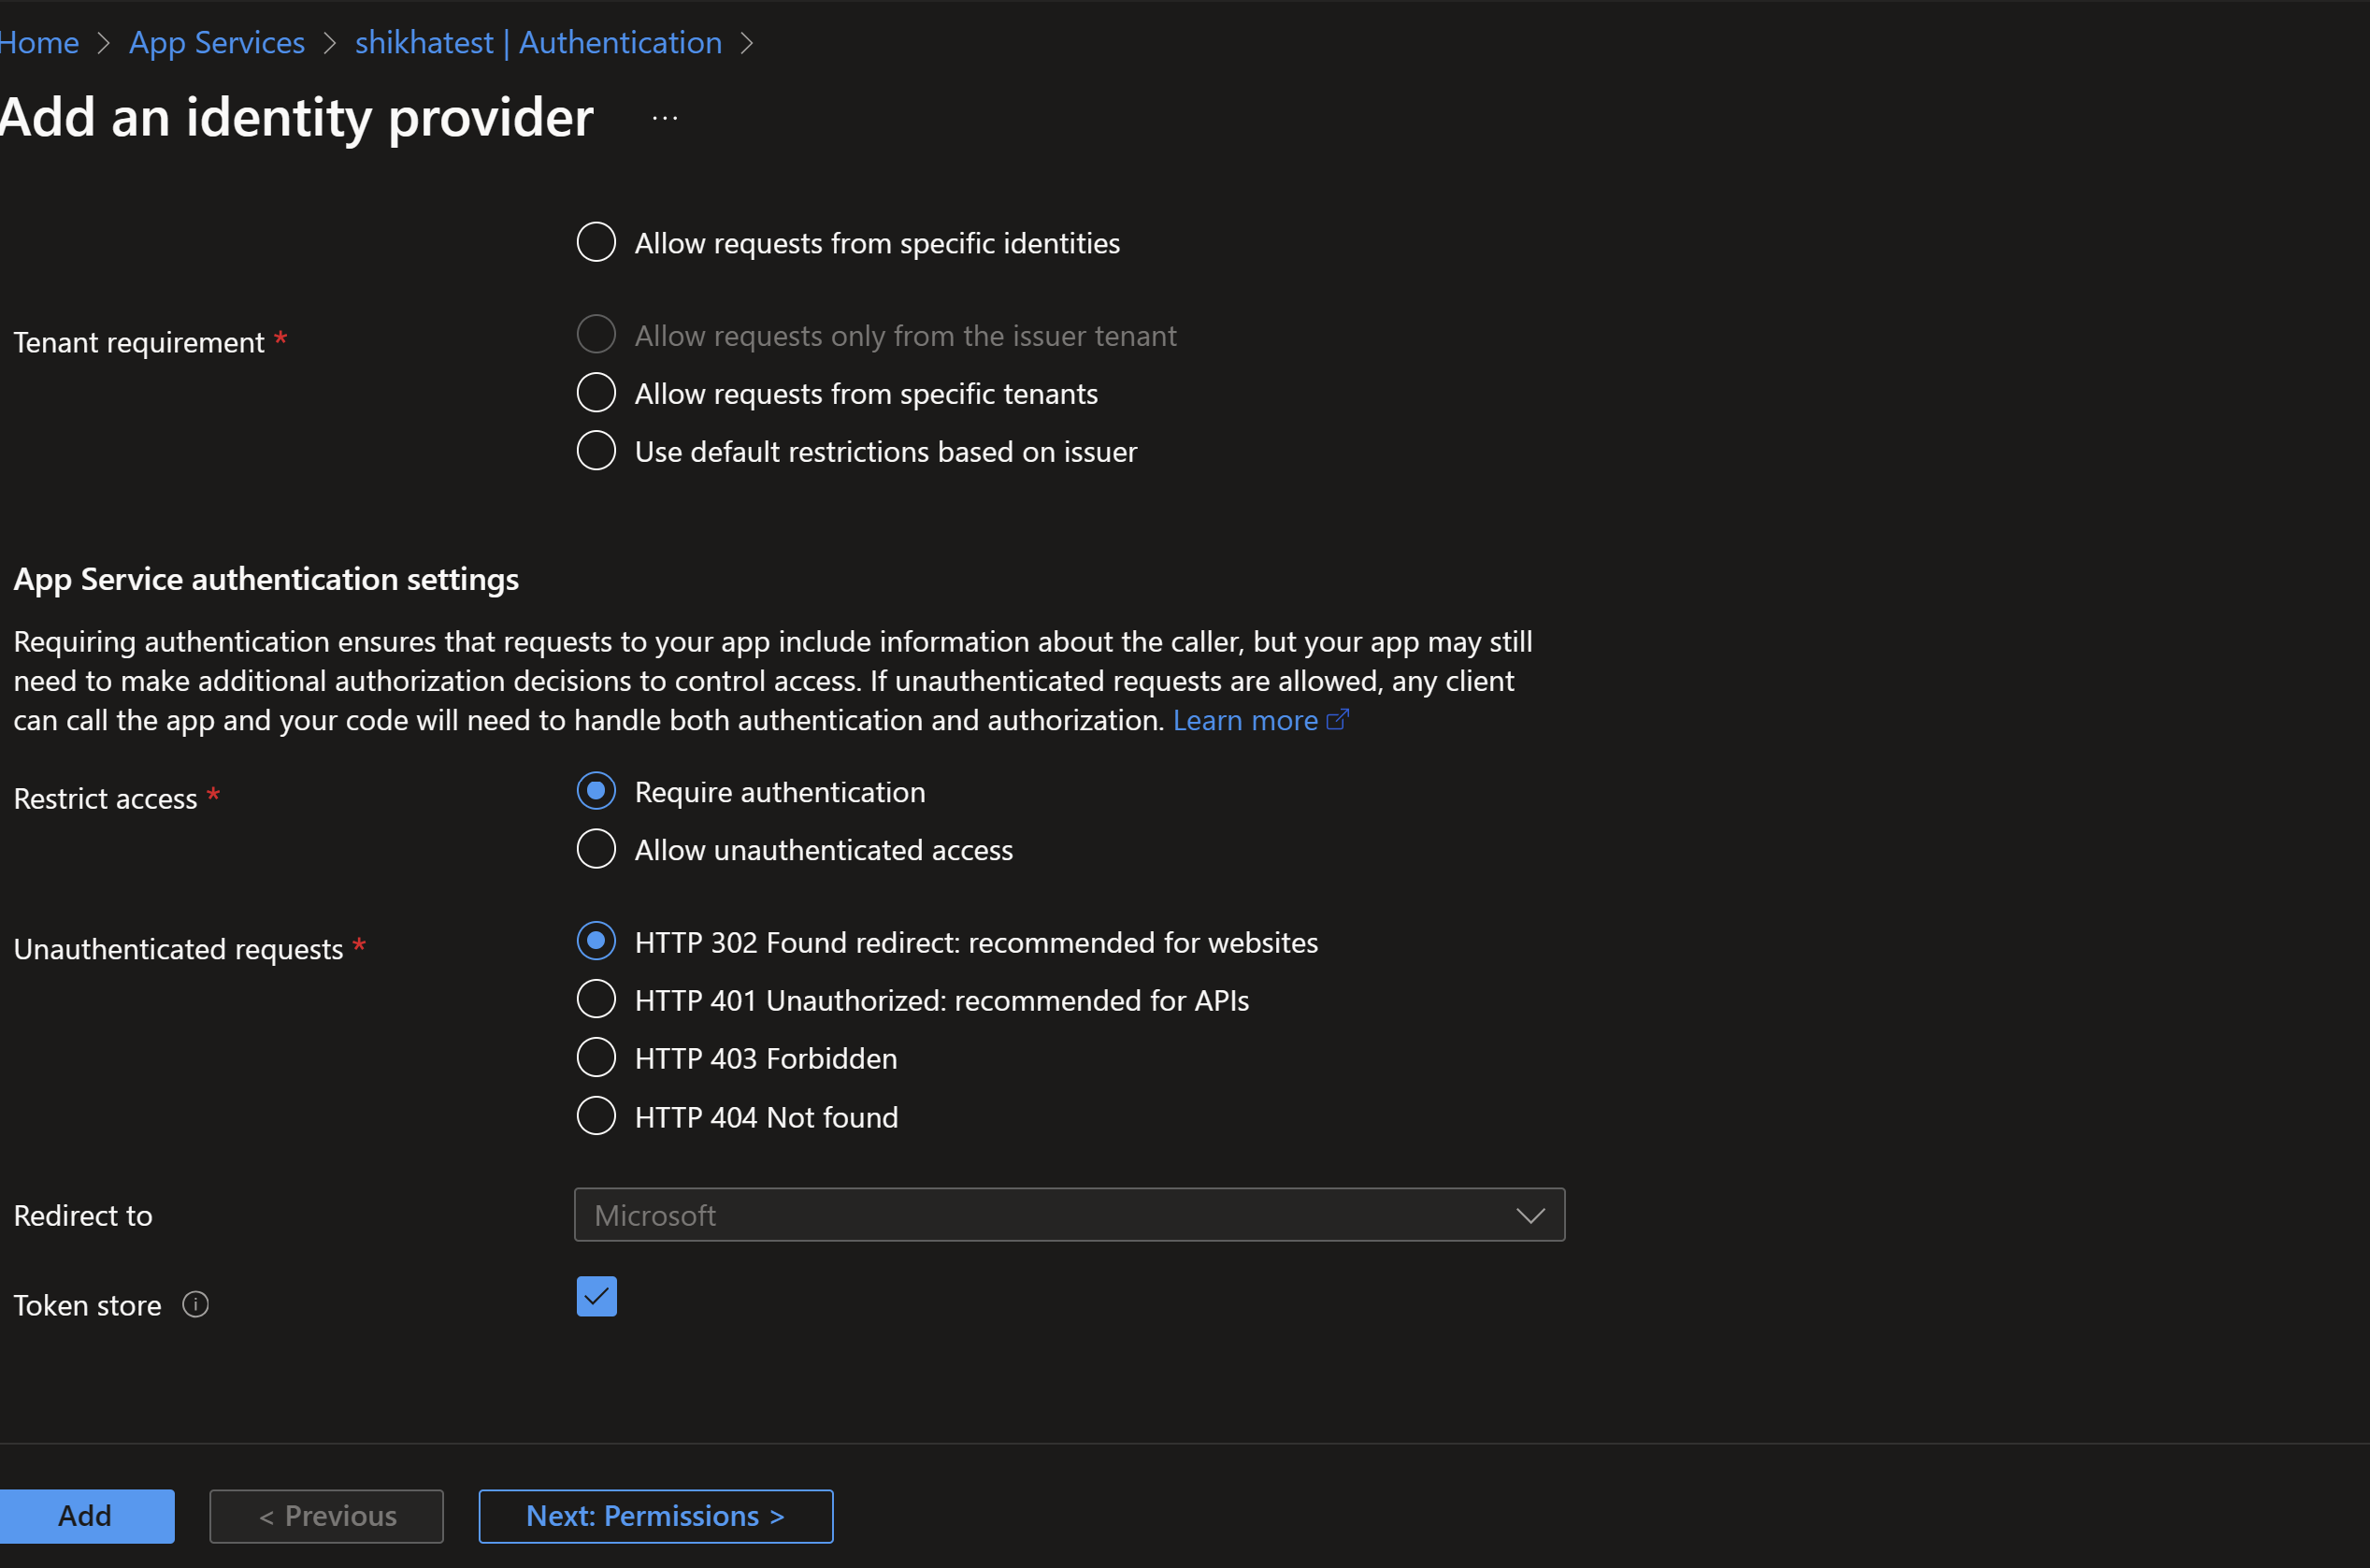Select HTTP 401 Unauthorized for APIs

click(596, 998)
